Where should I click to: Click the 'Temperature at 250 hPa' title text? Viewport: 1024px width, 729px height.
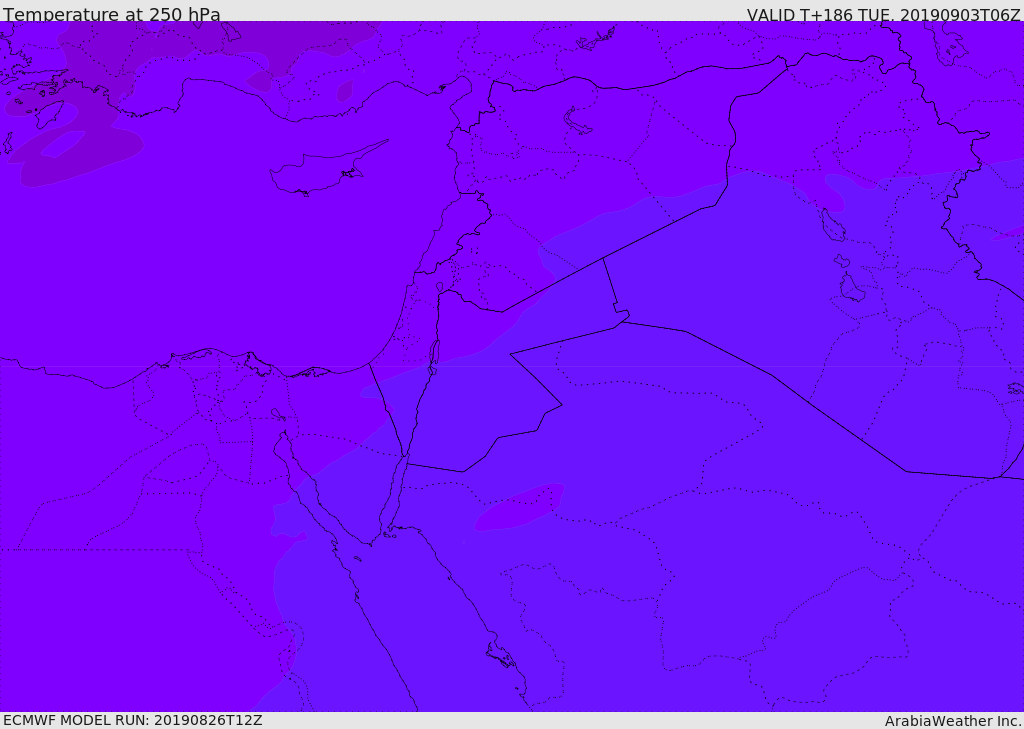(x=112, y=14)
